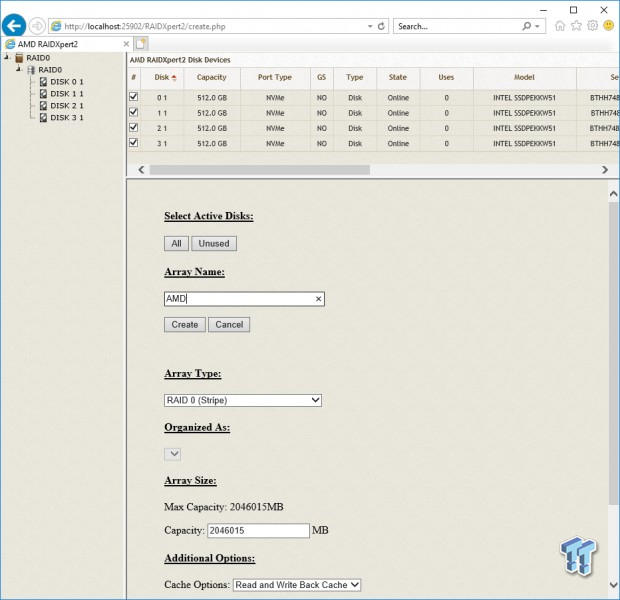Click the search magnifier icon
Viewport: 620px width, 600px height.
point(526,26)
